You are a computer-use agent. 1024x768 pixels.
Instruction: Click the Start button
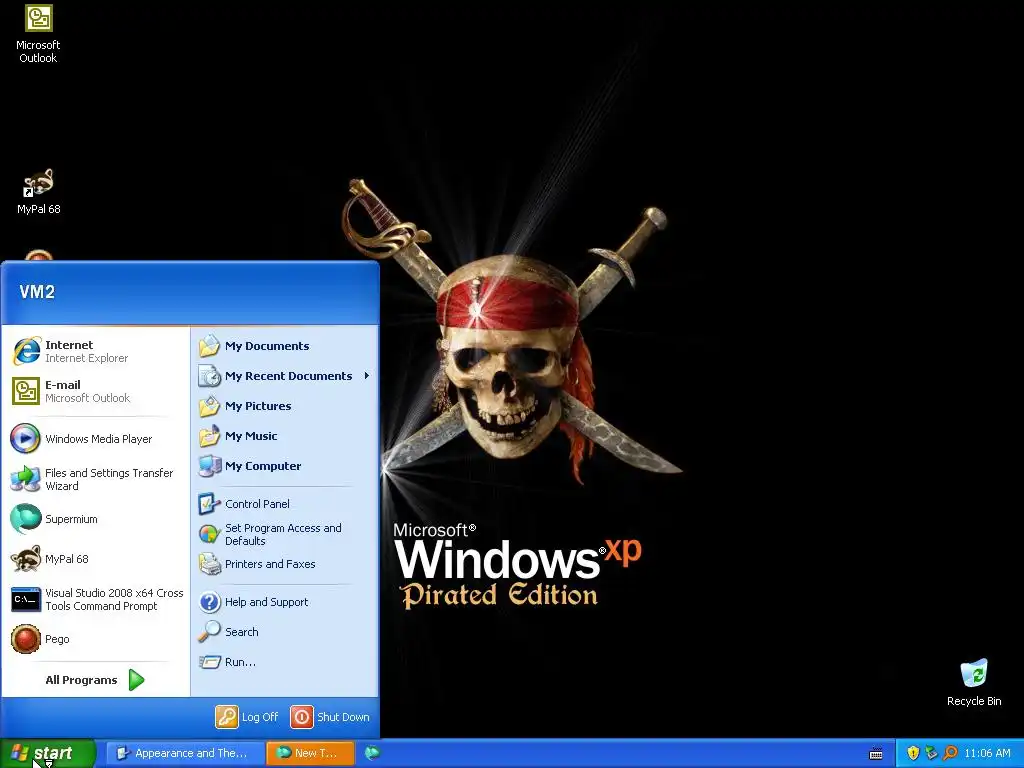pyautogui.click(x=48, y=753)
